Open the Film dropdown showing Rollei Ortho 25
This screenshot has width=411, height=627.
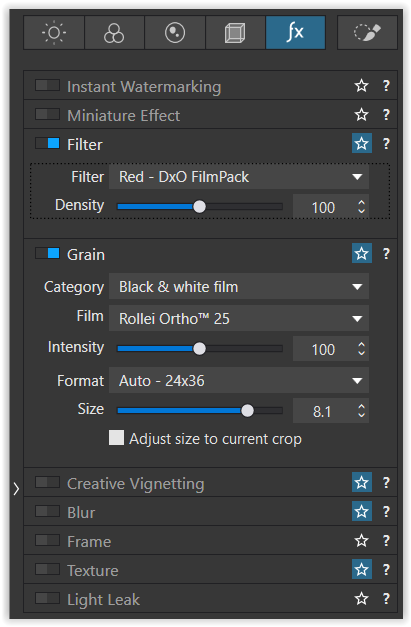(239, 319)
